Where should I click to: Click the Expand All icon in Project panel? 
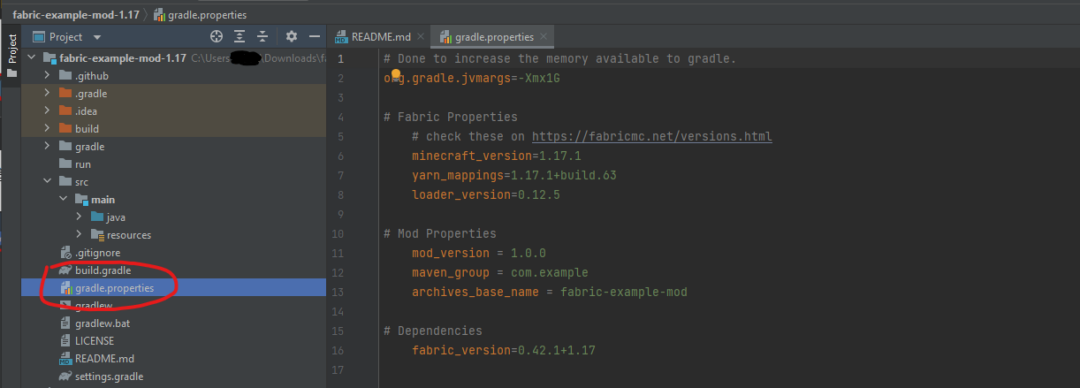(x=240, y=37)
